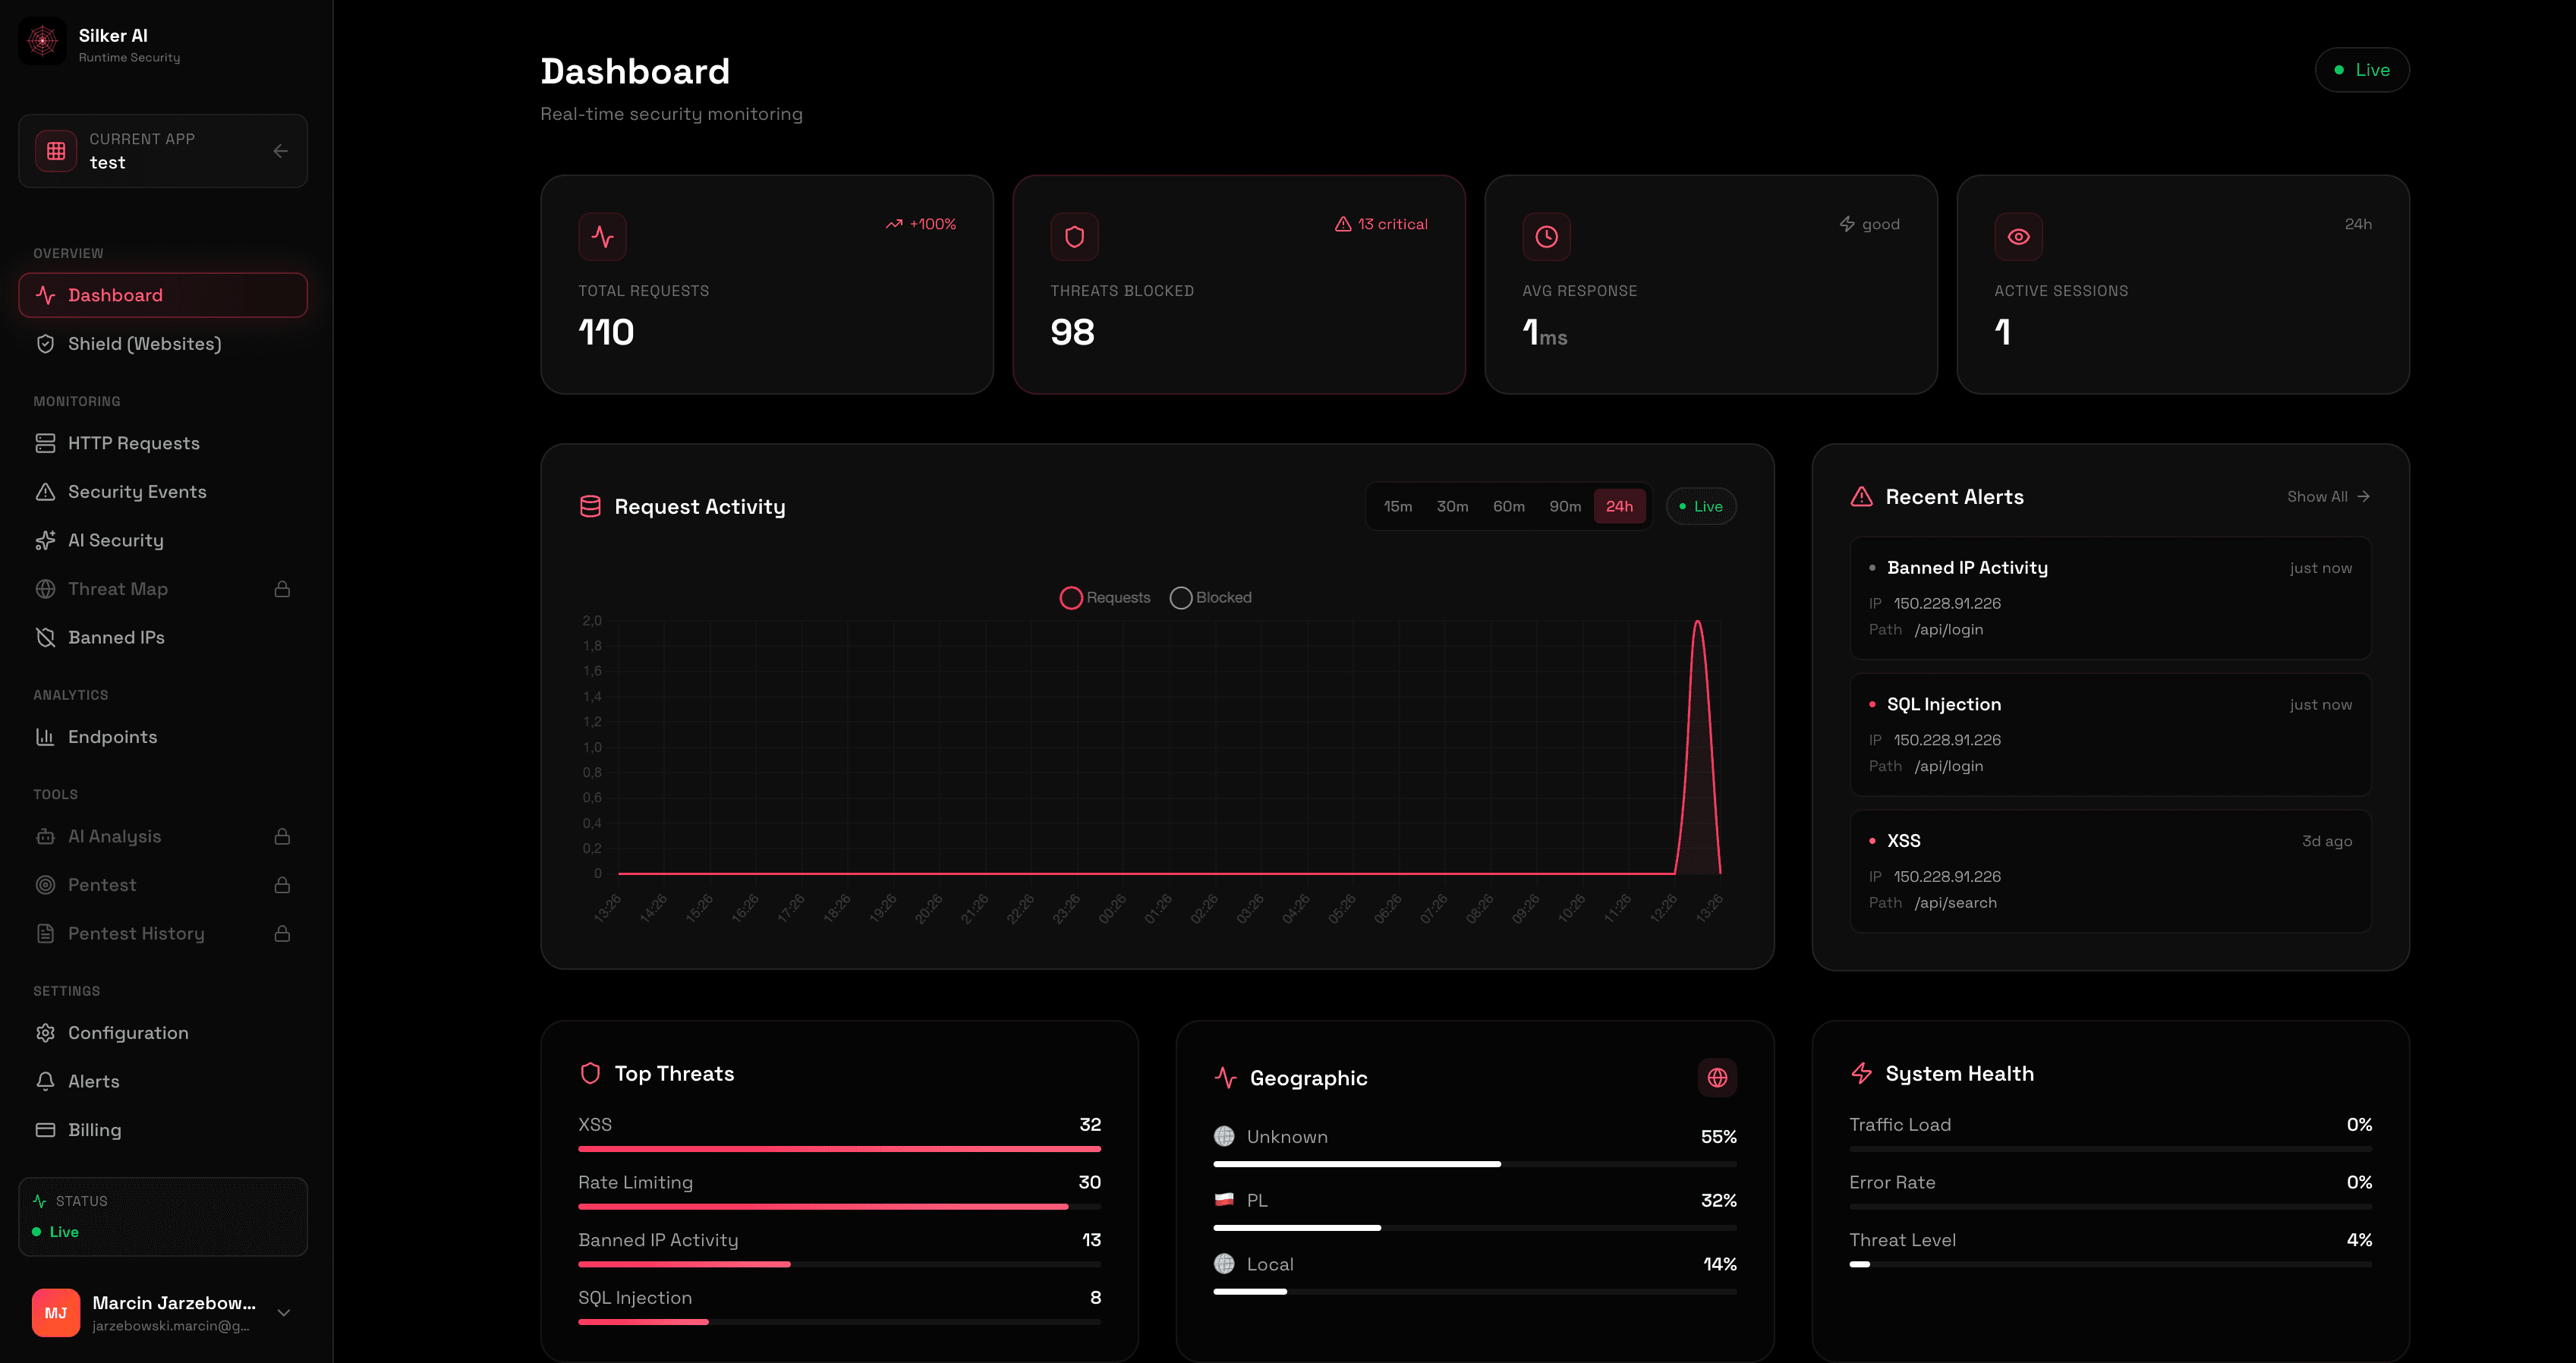Click the Threats Blocked shield icon
Image resolution: width=2576 pixels, height=1363 pixels.
pyautogui.click(x=1074, y=237)
